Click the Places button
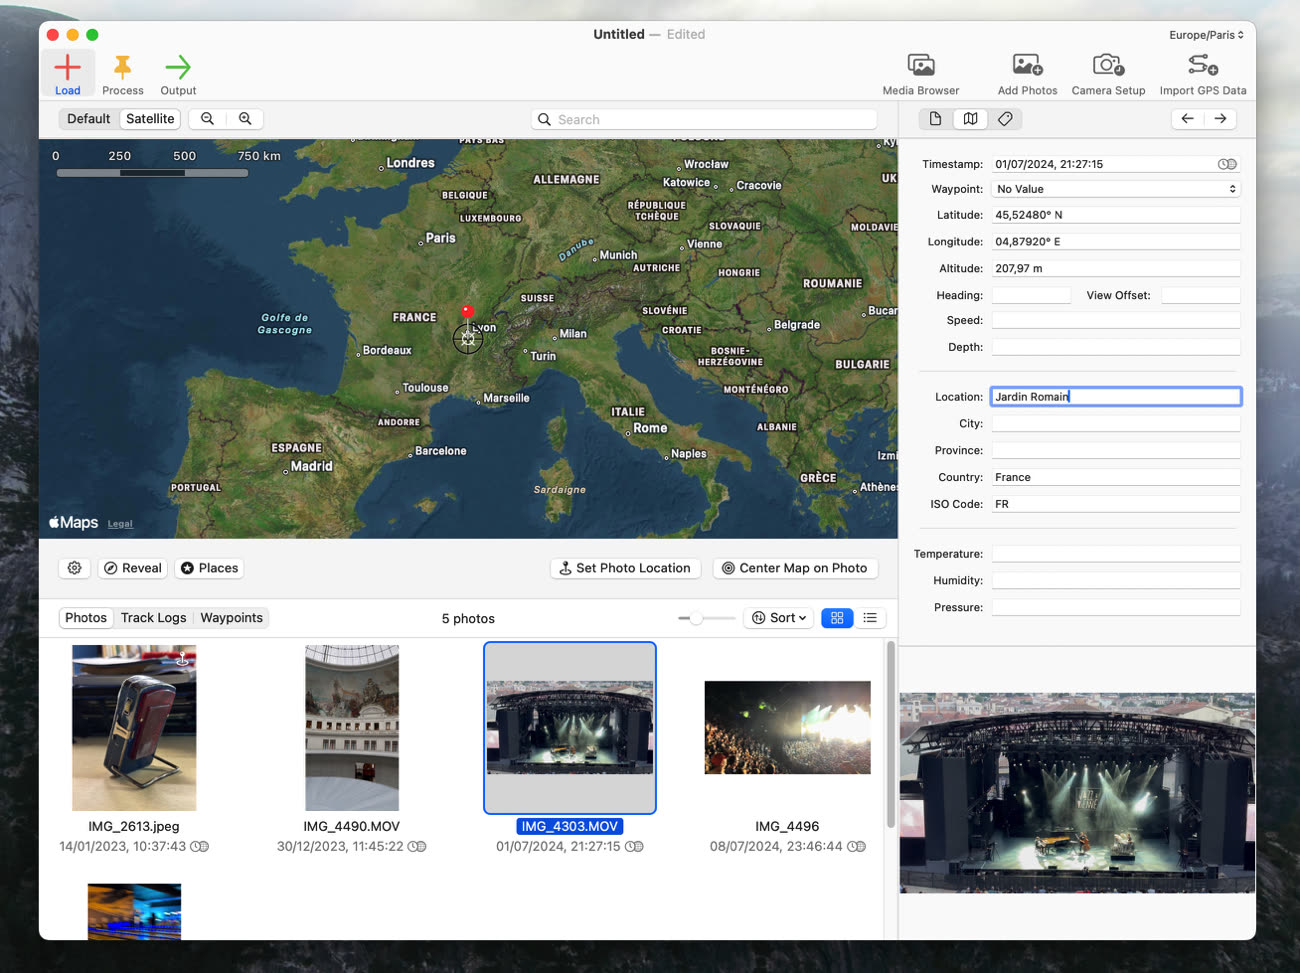 (210, 568)
